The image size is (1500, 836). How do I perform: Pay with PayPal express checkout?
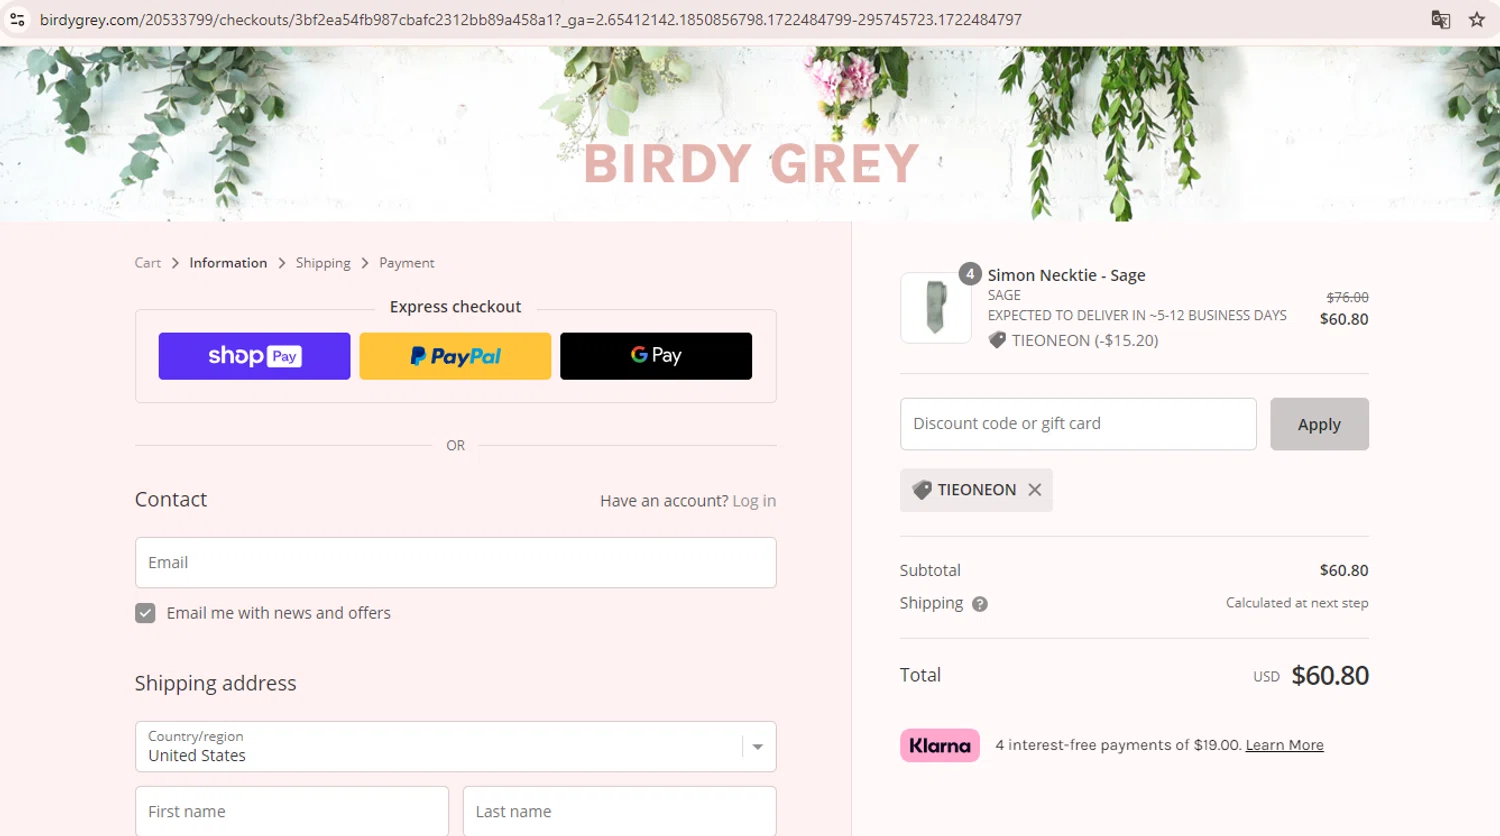click(455, 356)
